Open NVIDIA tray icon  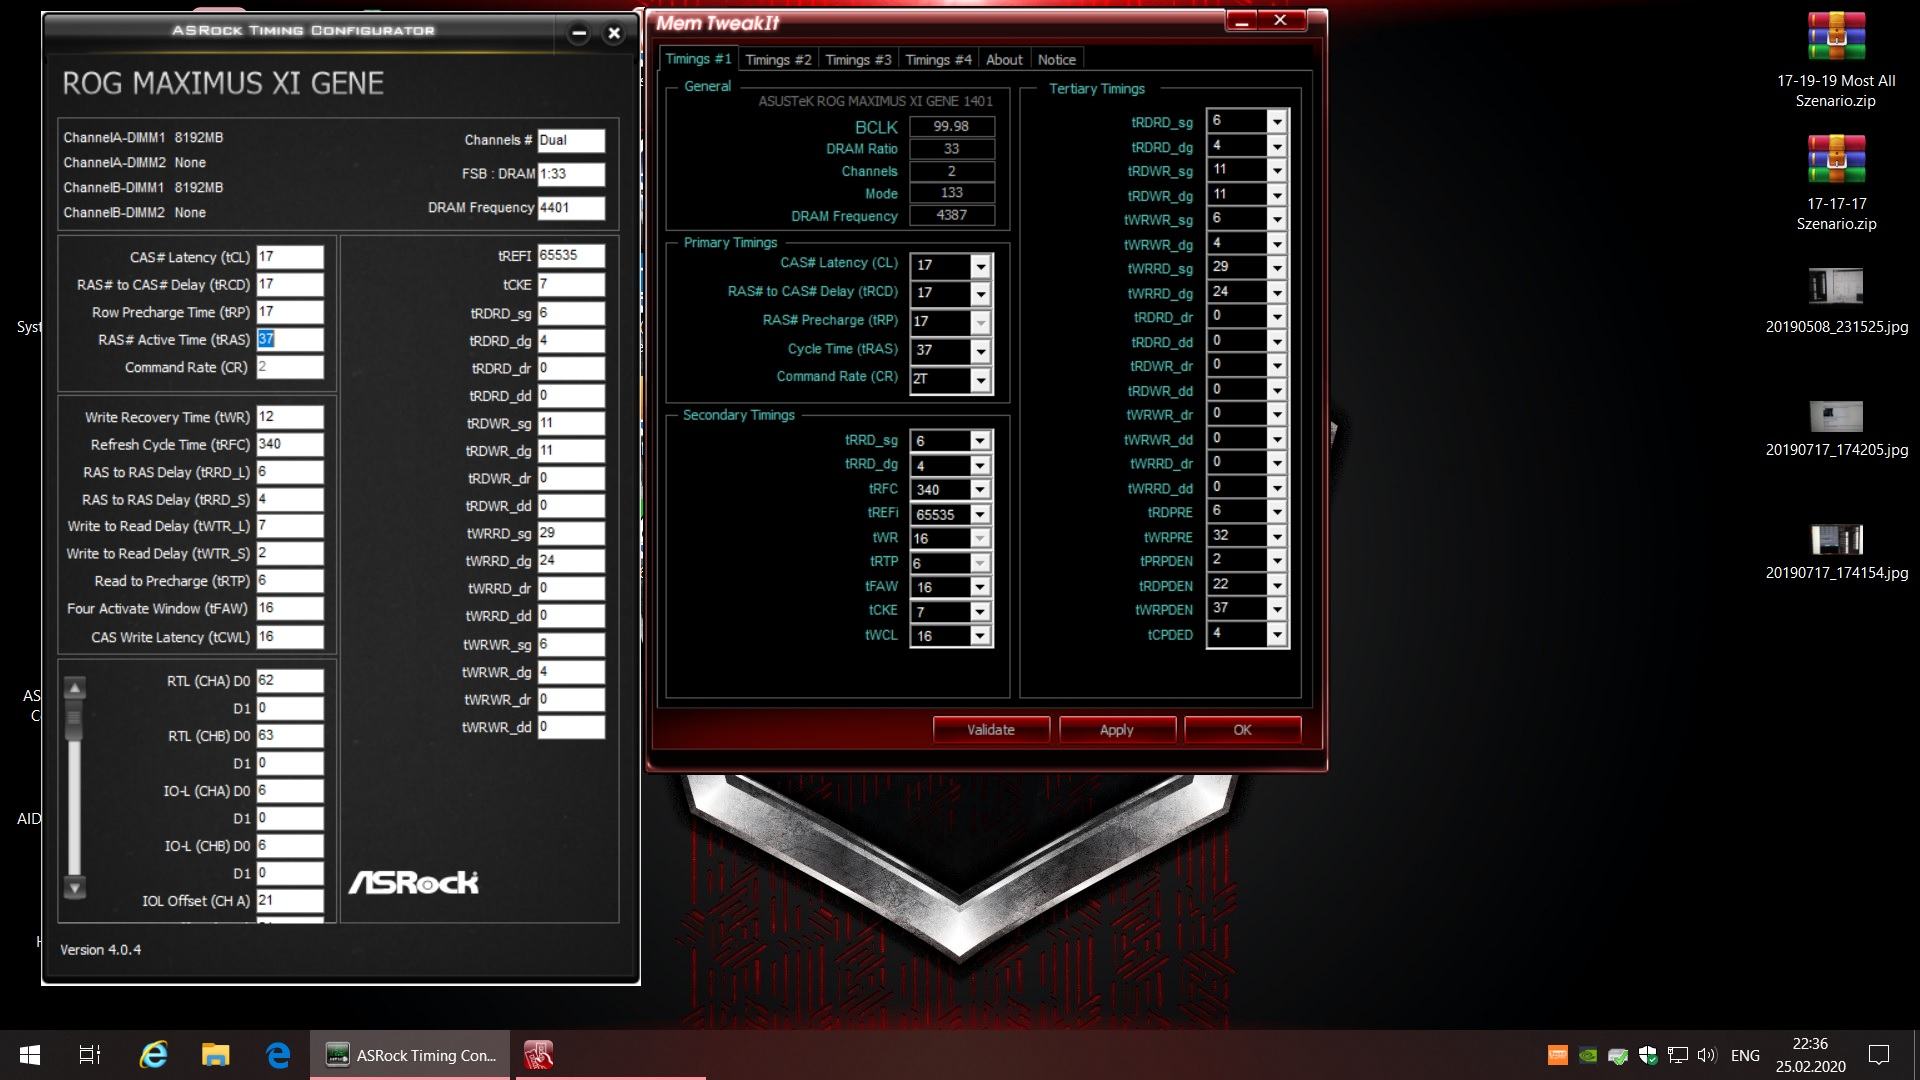(1587, 1055)
